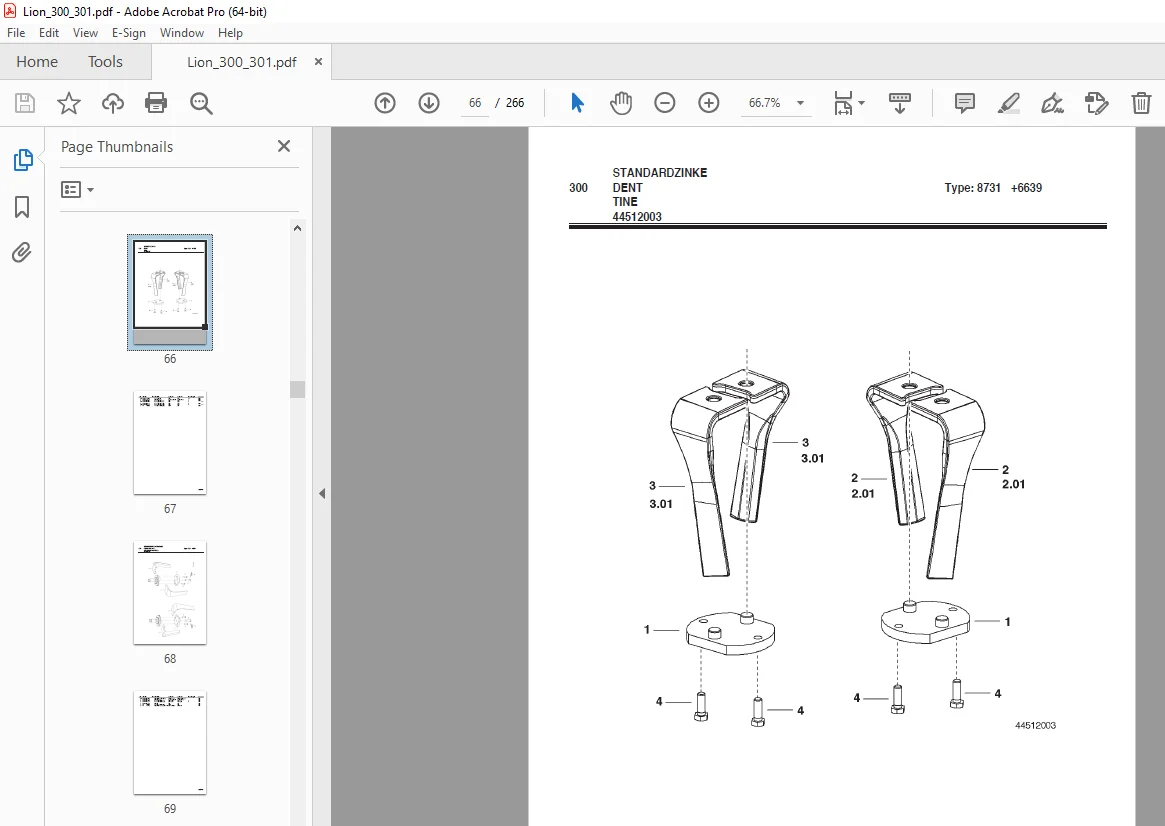
Task: Click the Stamp tool icon
Action: click(x=1096, y=103)
